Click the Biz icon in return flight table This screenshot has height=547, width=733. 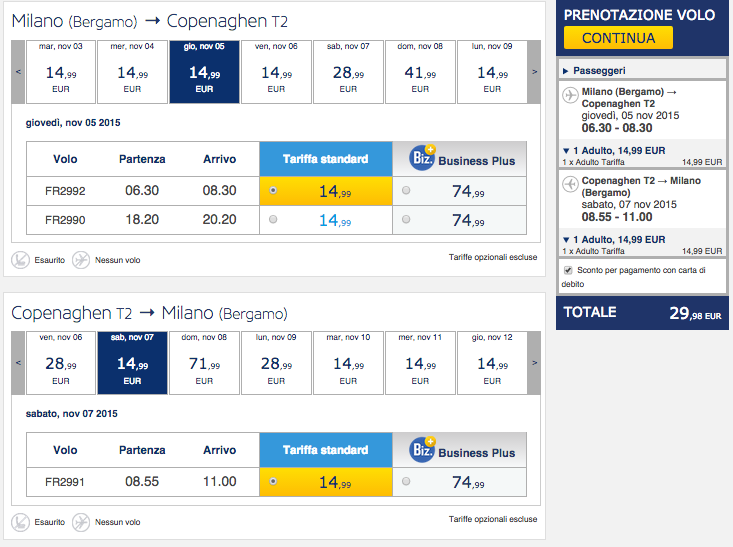(422, 450)
